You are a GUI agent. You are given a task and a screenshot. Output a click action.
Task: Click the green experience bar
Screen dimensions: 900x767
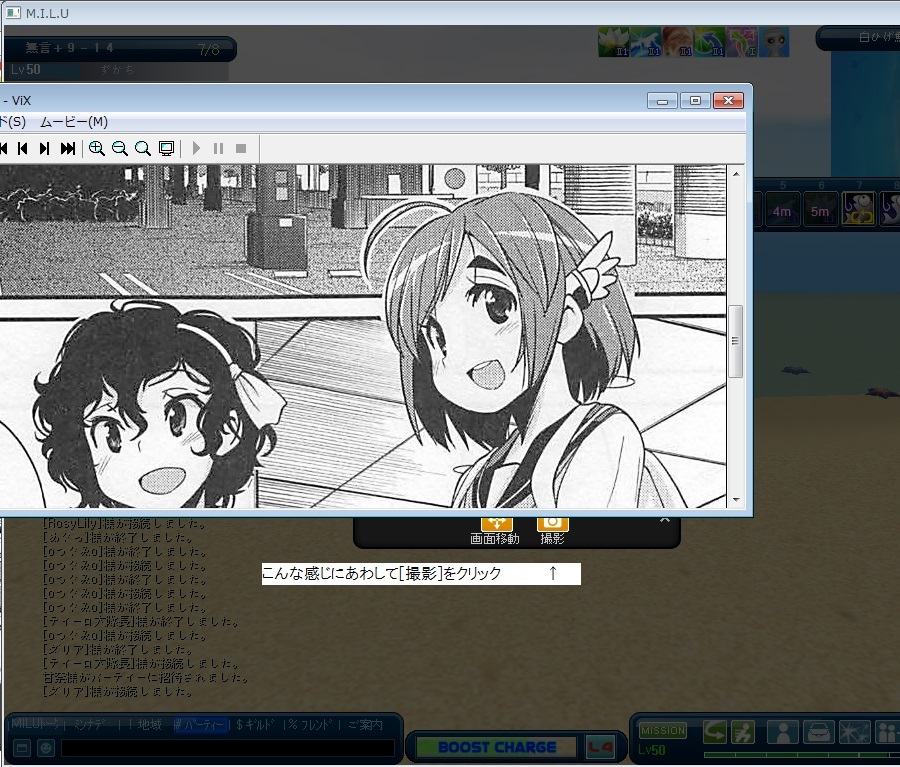click(x=802, y=755)
